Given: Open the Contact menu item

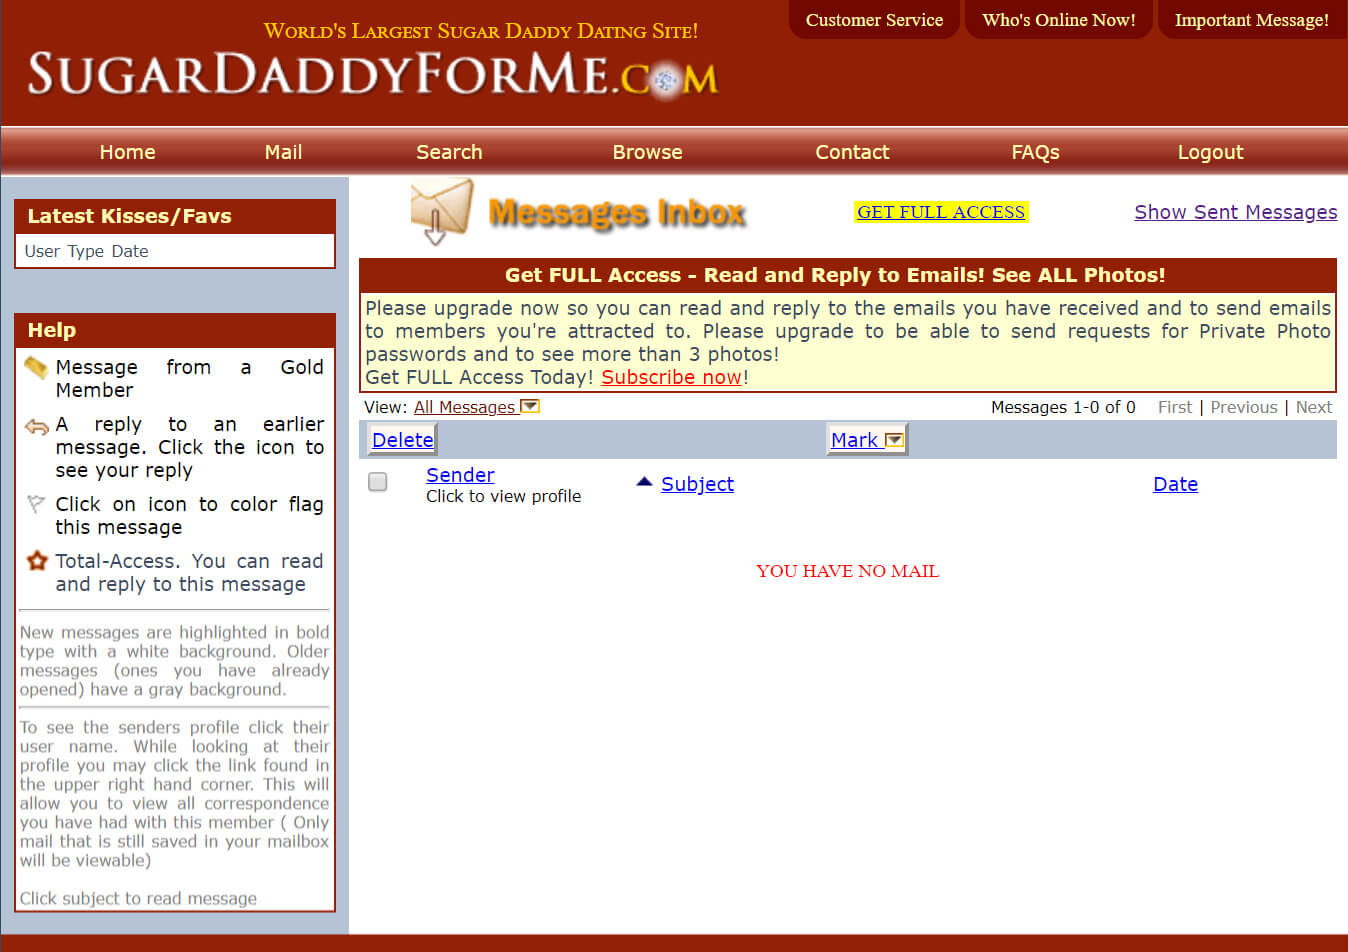Looking at the screenshot, I should point(852,152).
